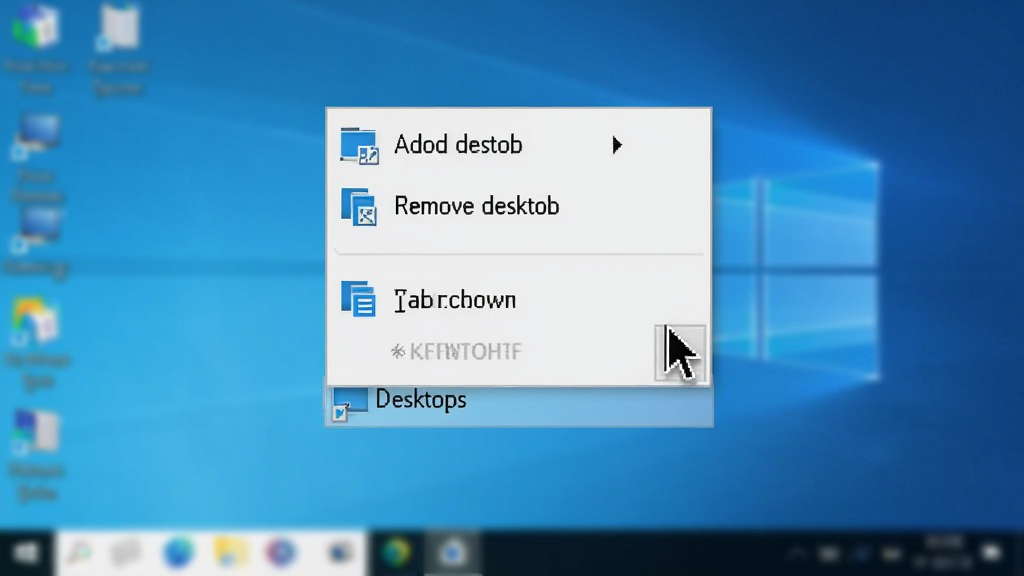1024x576 pixels.
Task: Open the green globe taskbar app
Action: point(396,553)
